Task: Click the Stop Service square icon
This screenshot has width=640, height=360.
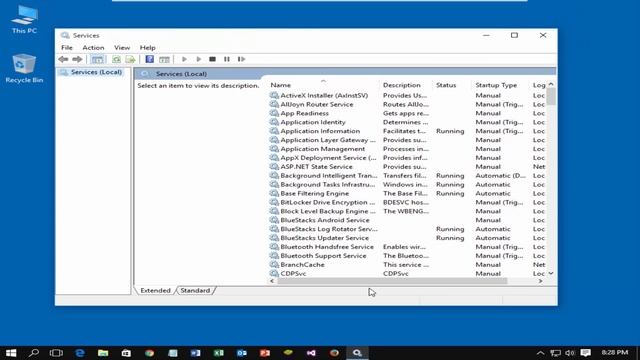Action: pyautogui.click(x=212, y=59)
